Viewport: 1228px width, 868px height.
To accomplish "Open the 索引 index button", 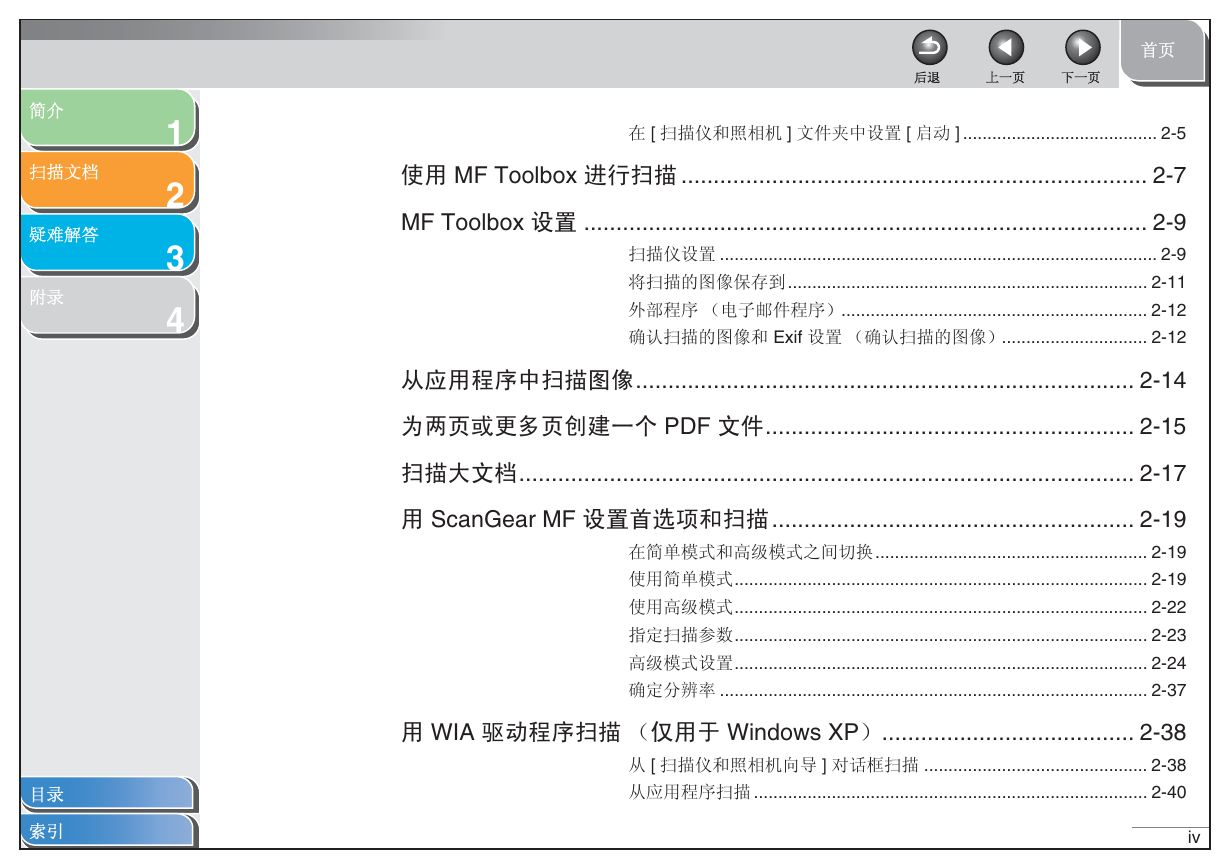I will tap(107, 831).
